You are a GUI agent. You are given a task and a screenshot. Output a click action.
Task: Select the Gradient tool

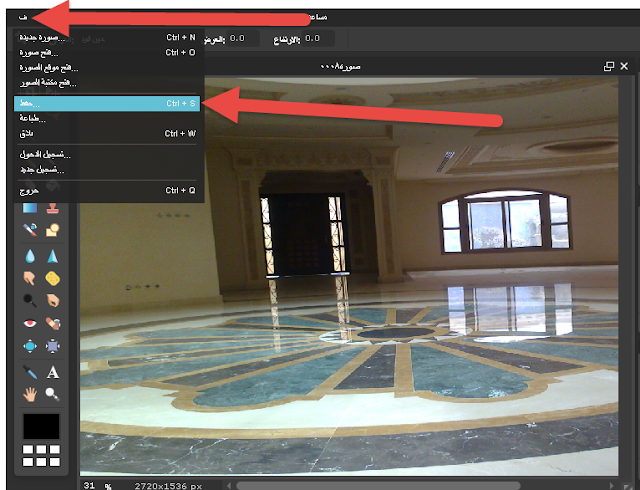click(x=30, y=208)
